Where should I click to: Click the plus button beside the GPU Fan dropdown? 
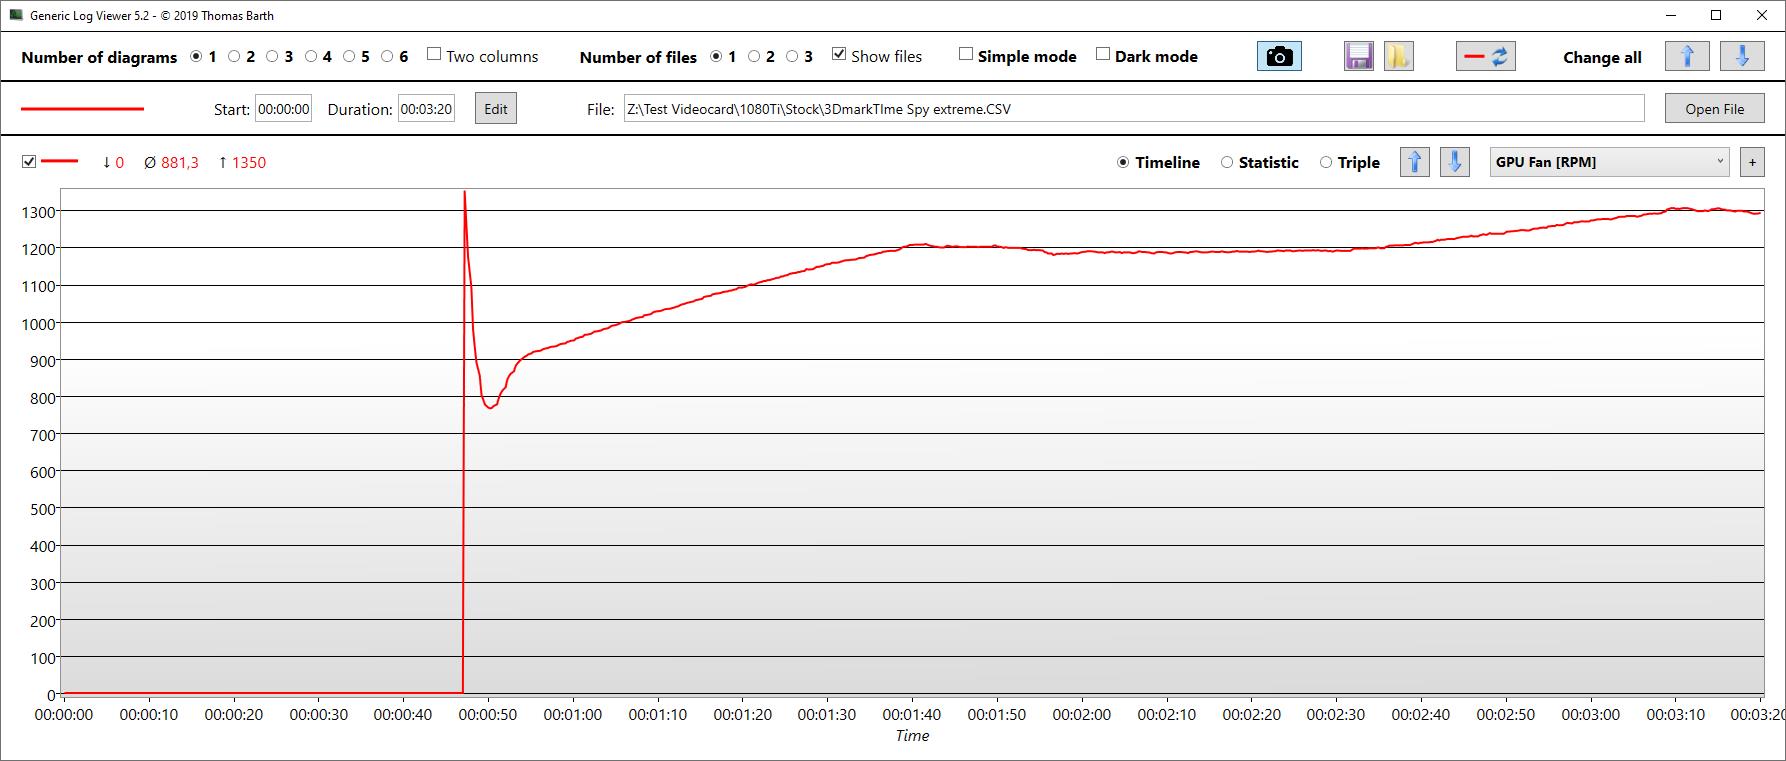pyautogui.click(x=1752, y=162)
